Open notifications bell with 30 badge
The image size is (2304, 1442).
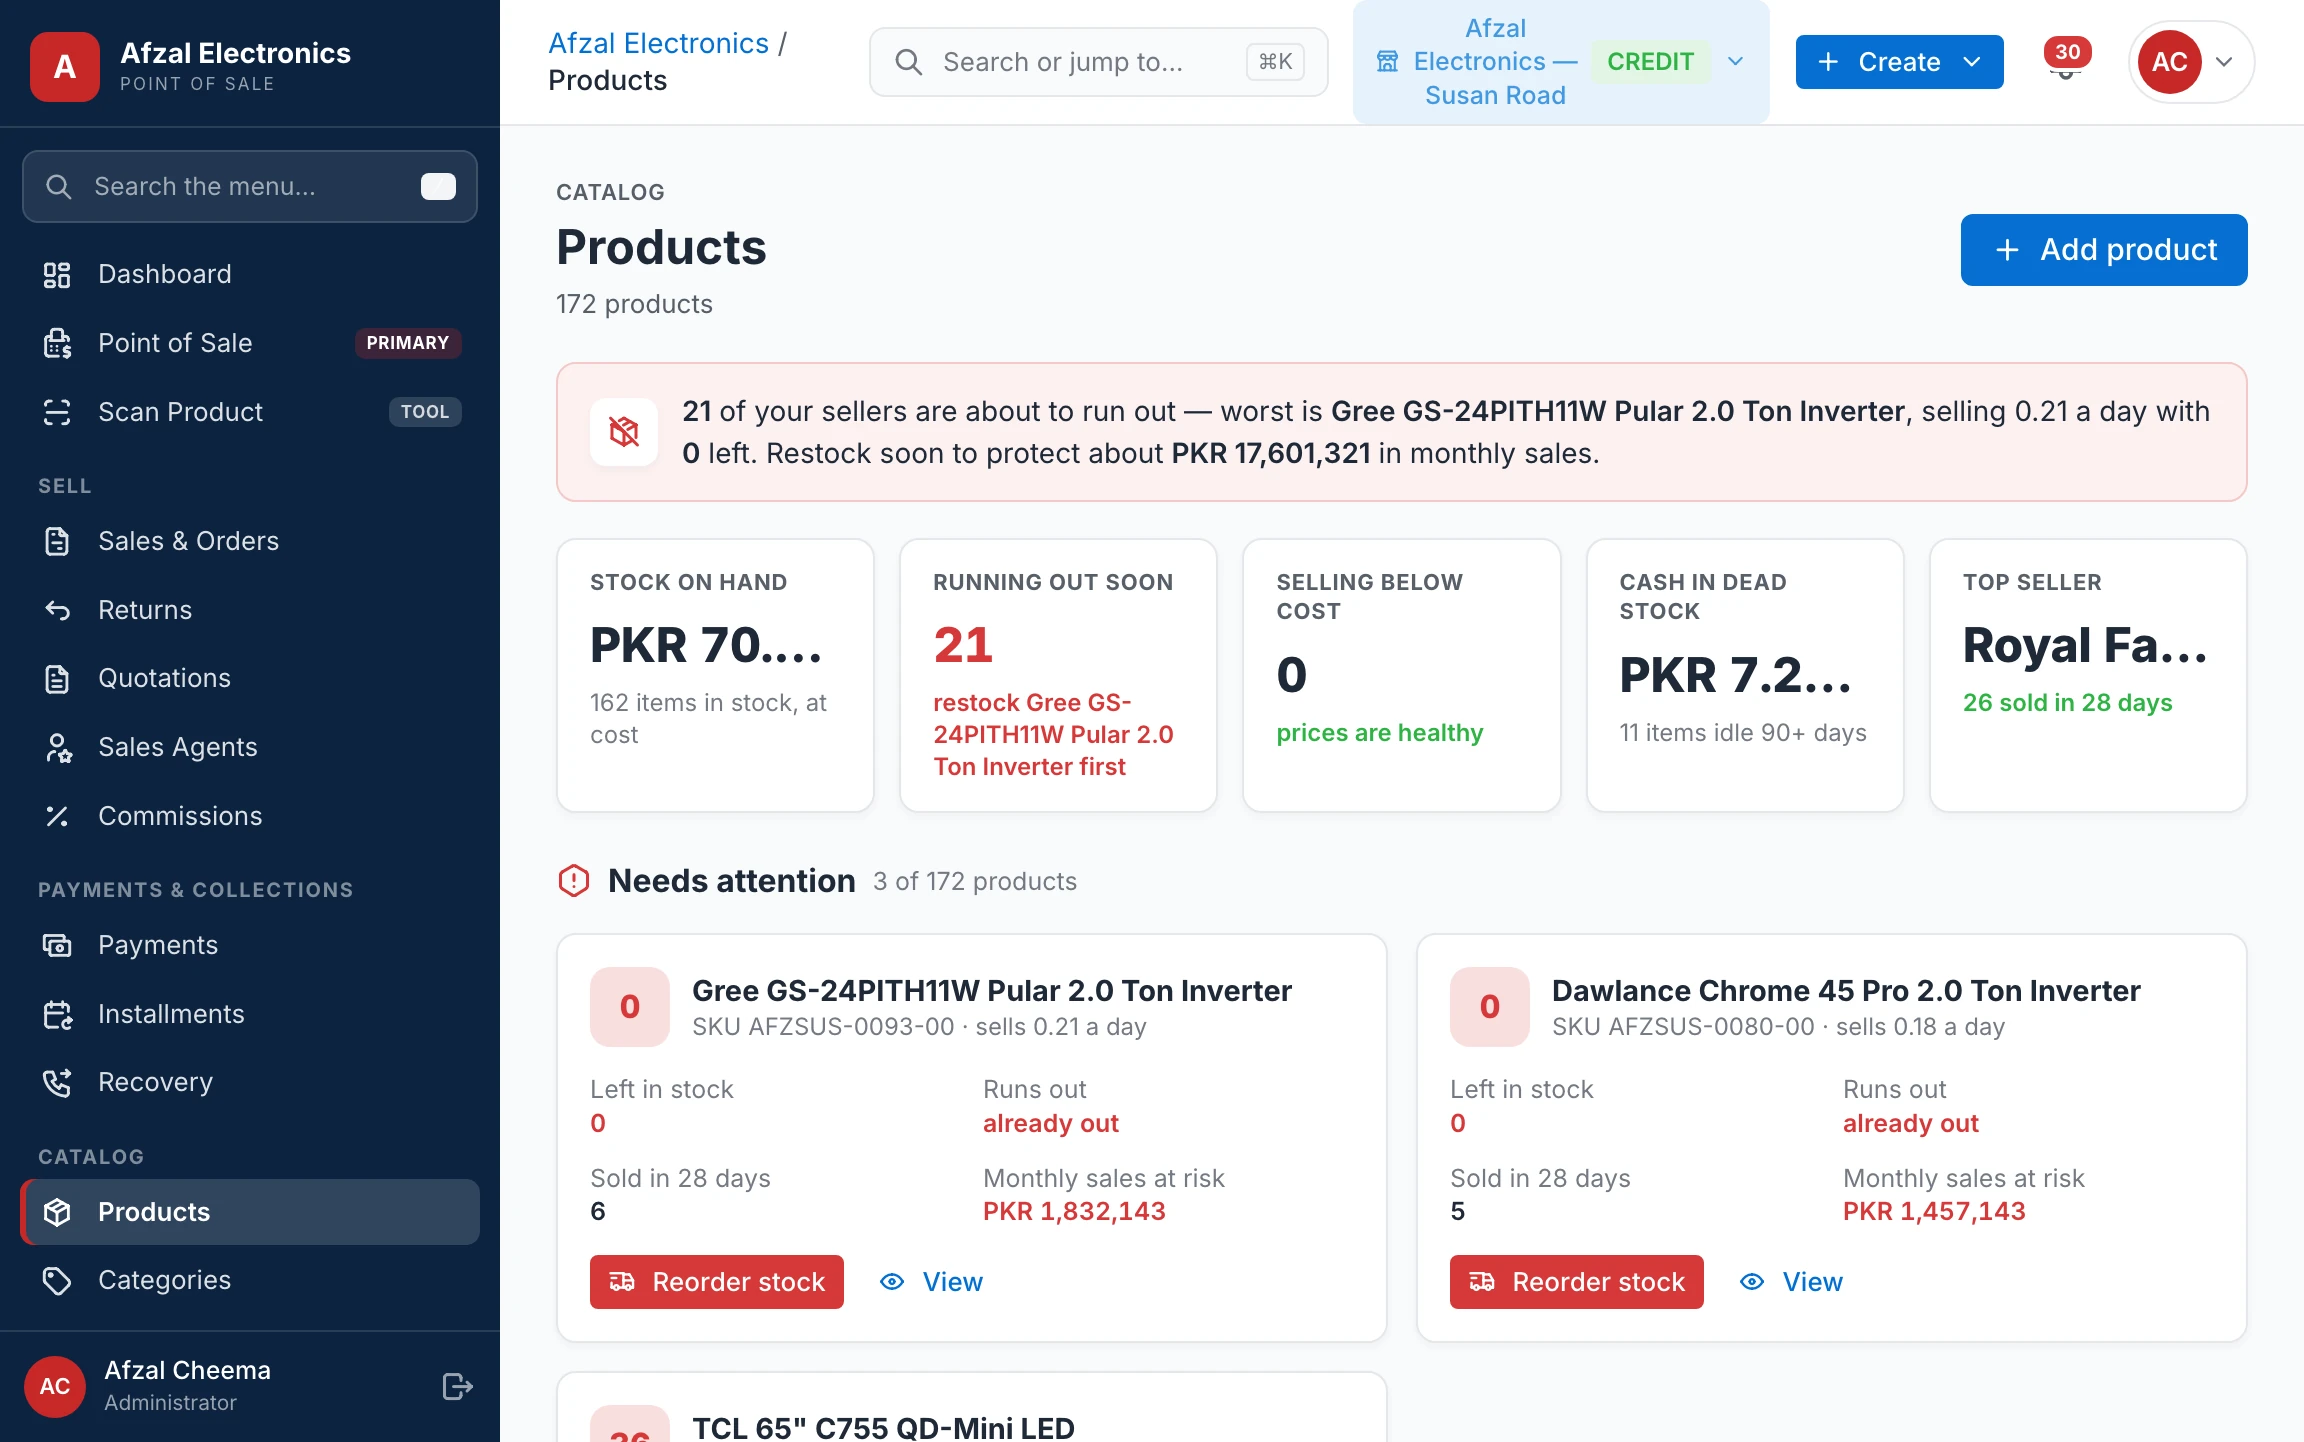pyautogui.click(x=2065, y=62)
